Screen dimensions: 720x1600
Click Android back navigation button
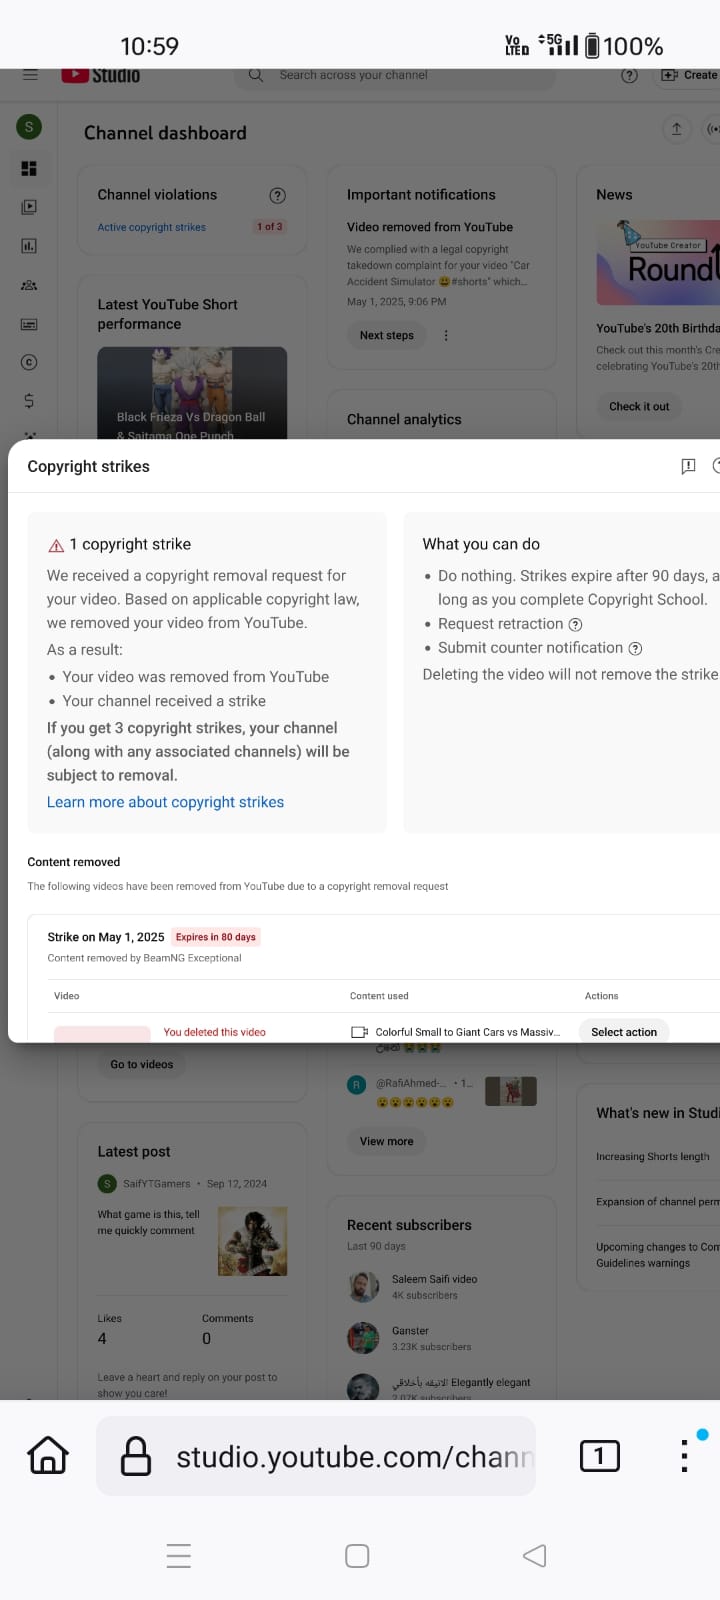pos(535,1556)
